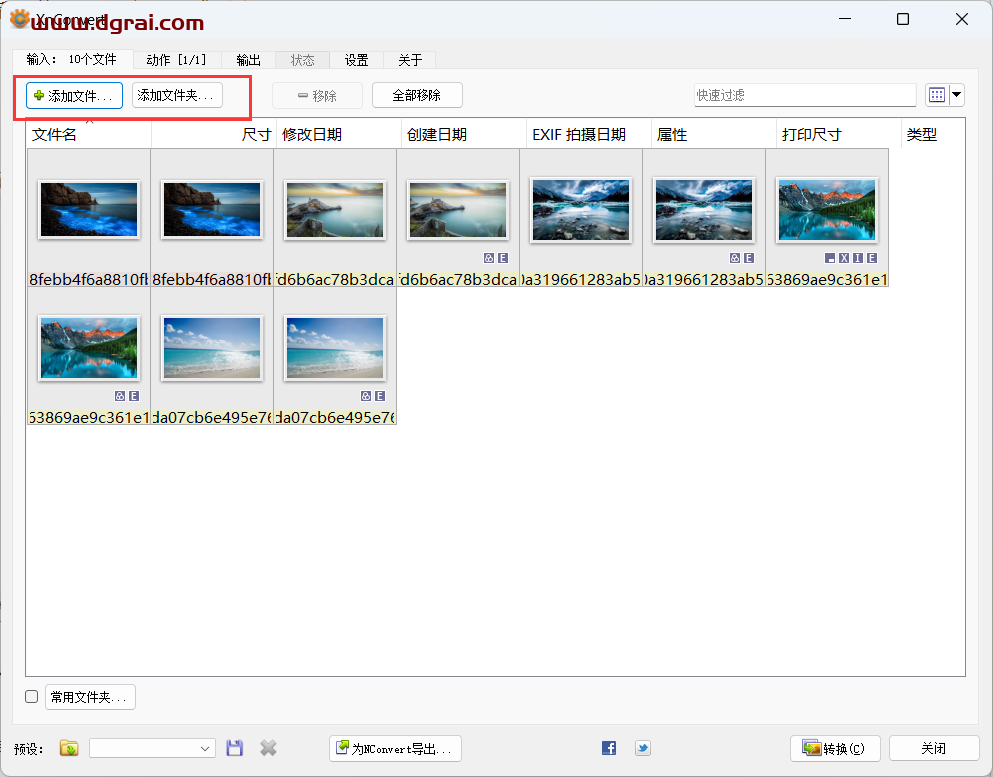Image resolution: width=993 pixels, height=777 pixels.
Task: Click the 移除 button
Action: 317,96
